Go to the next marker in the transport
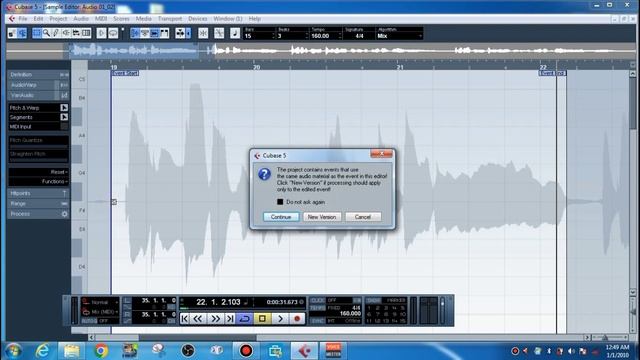The image size is (640, 360). [x=230, y=319]
